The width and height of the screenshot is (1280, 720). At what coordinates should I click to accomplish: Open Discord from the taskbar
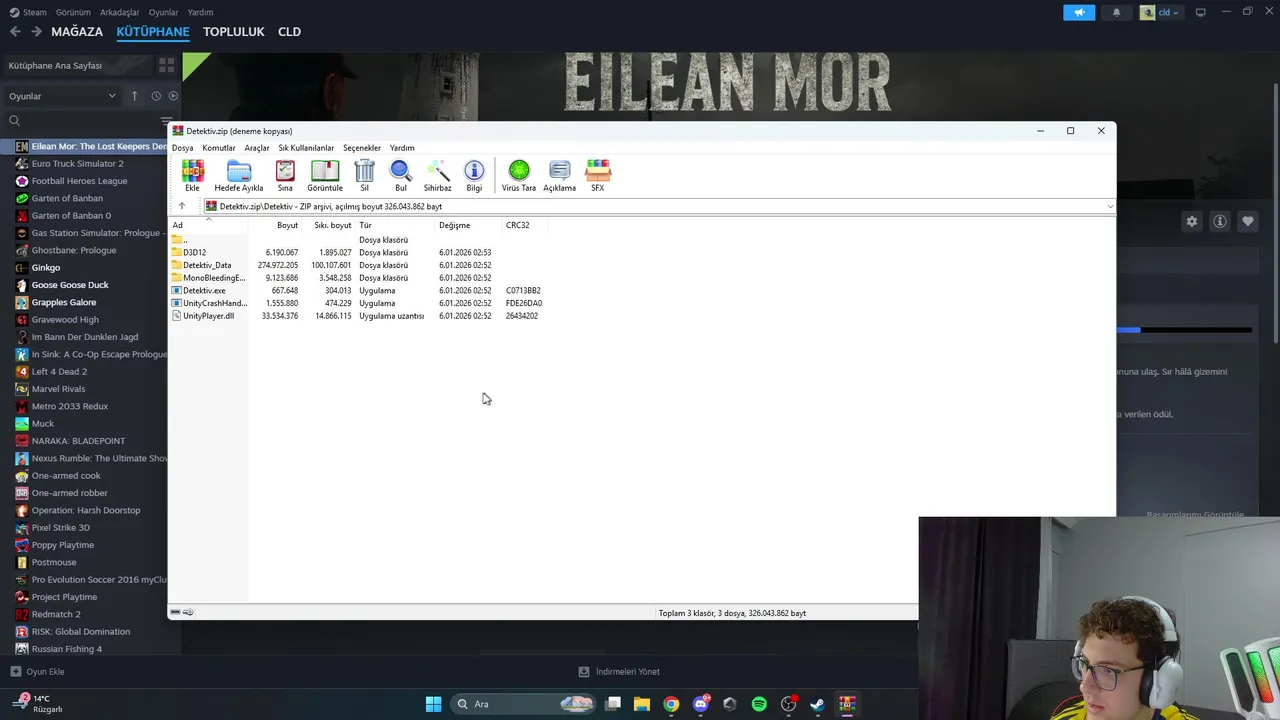click(701, 704)
